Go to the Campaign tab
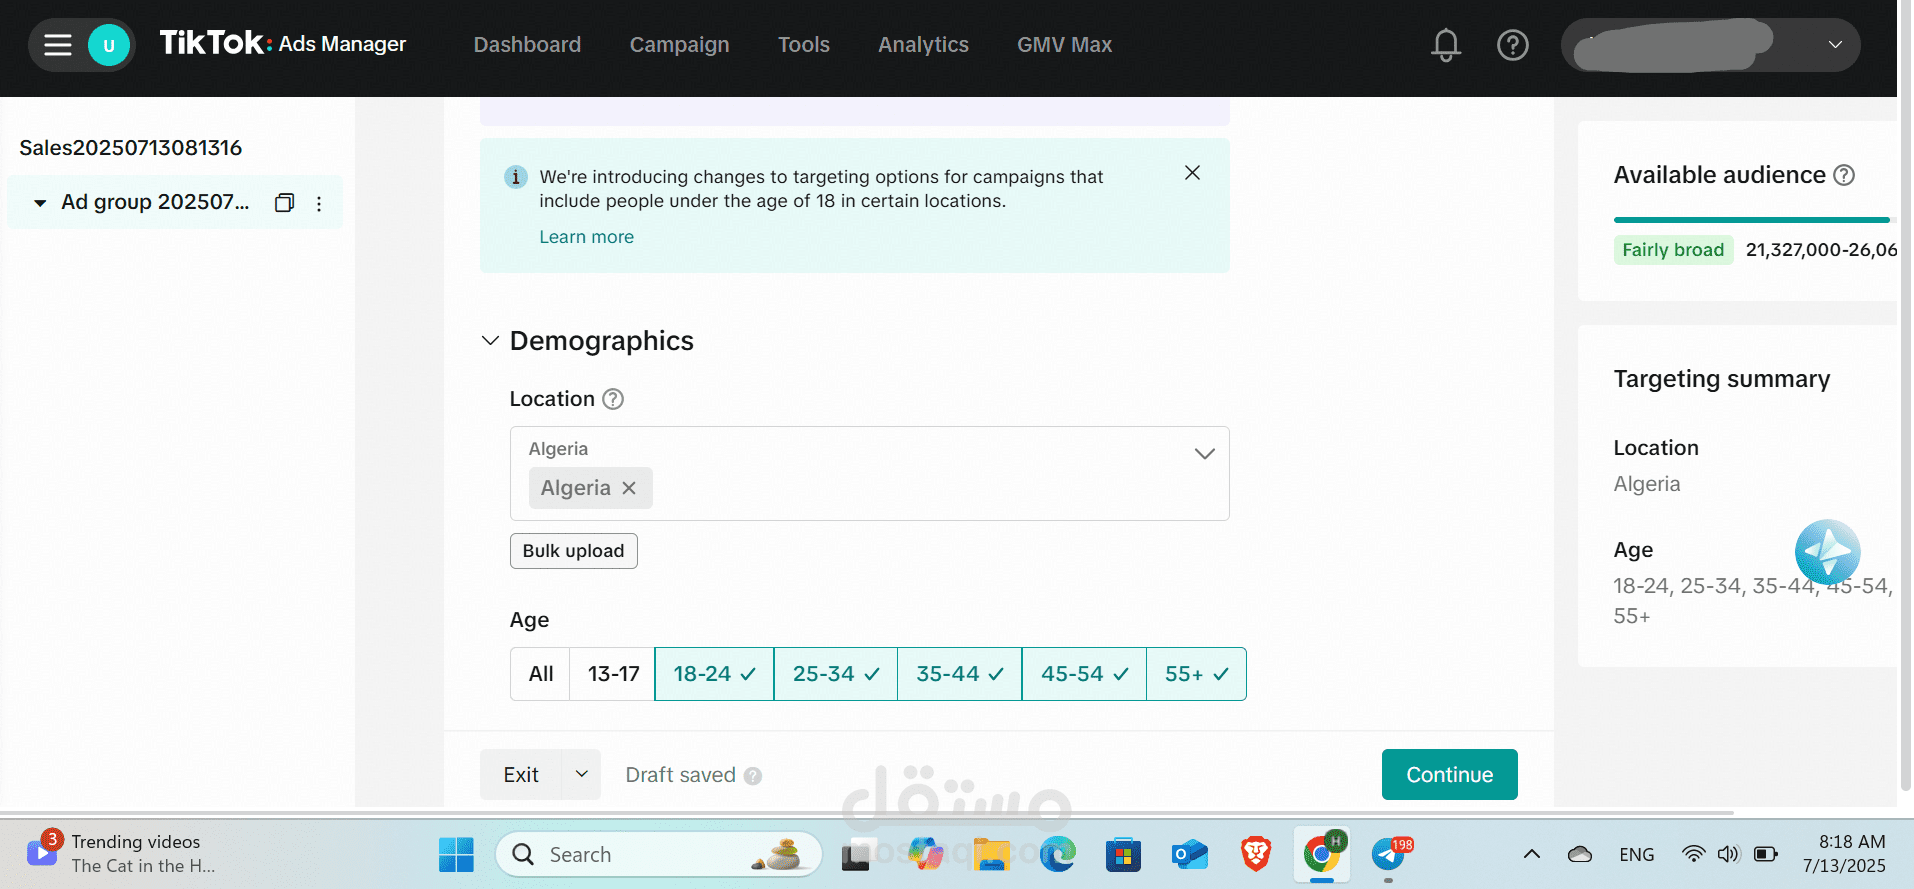Screen dimensions: 1914x889 point(679,45)
